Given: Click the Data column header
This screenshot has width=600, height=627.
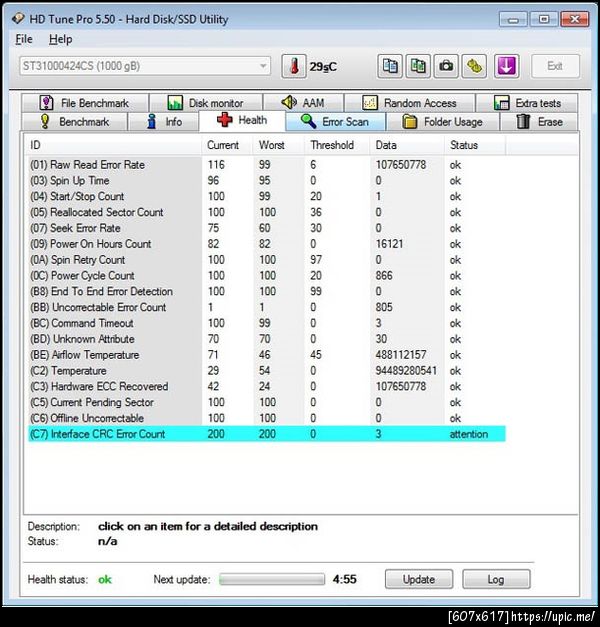Looking at the screenshot, I should [407, 145].
